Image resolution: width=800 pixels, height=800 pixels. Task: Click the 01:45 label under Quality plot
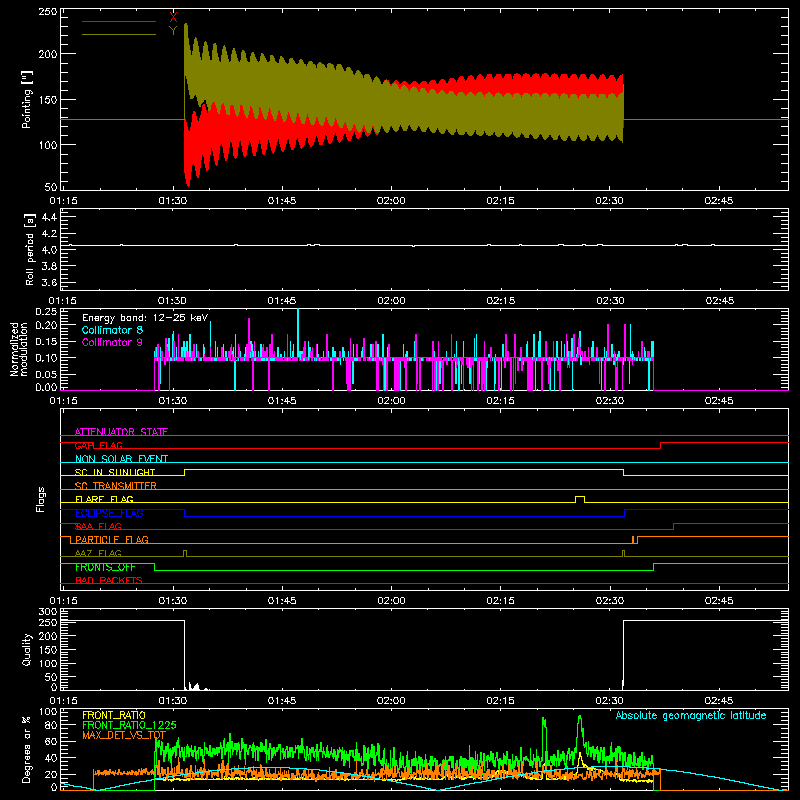click(282, 701)
